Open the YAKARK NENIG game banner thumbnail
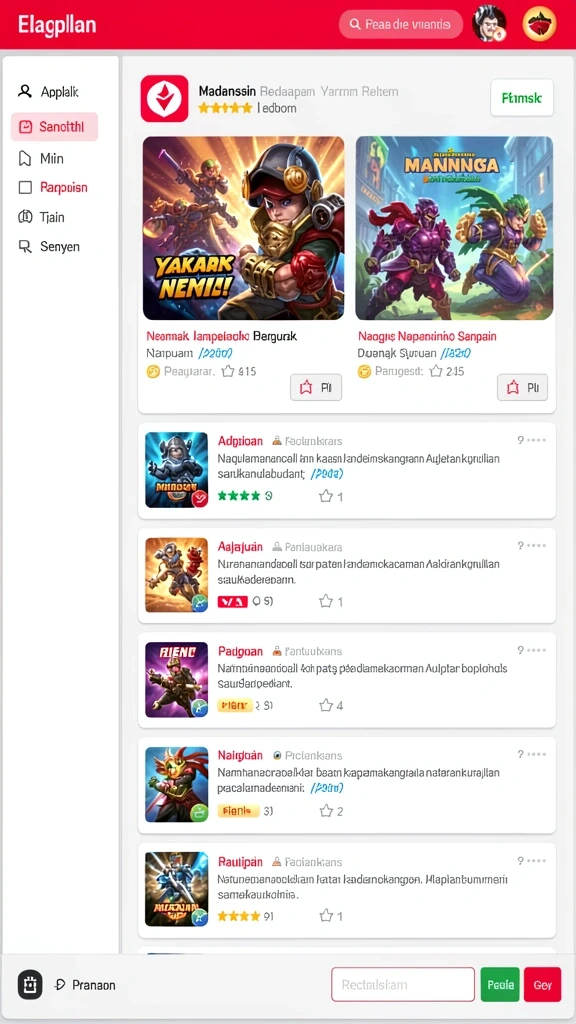 tap(244, 228)
